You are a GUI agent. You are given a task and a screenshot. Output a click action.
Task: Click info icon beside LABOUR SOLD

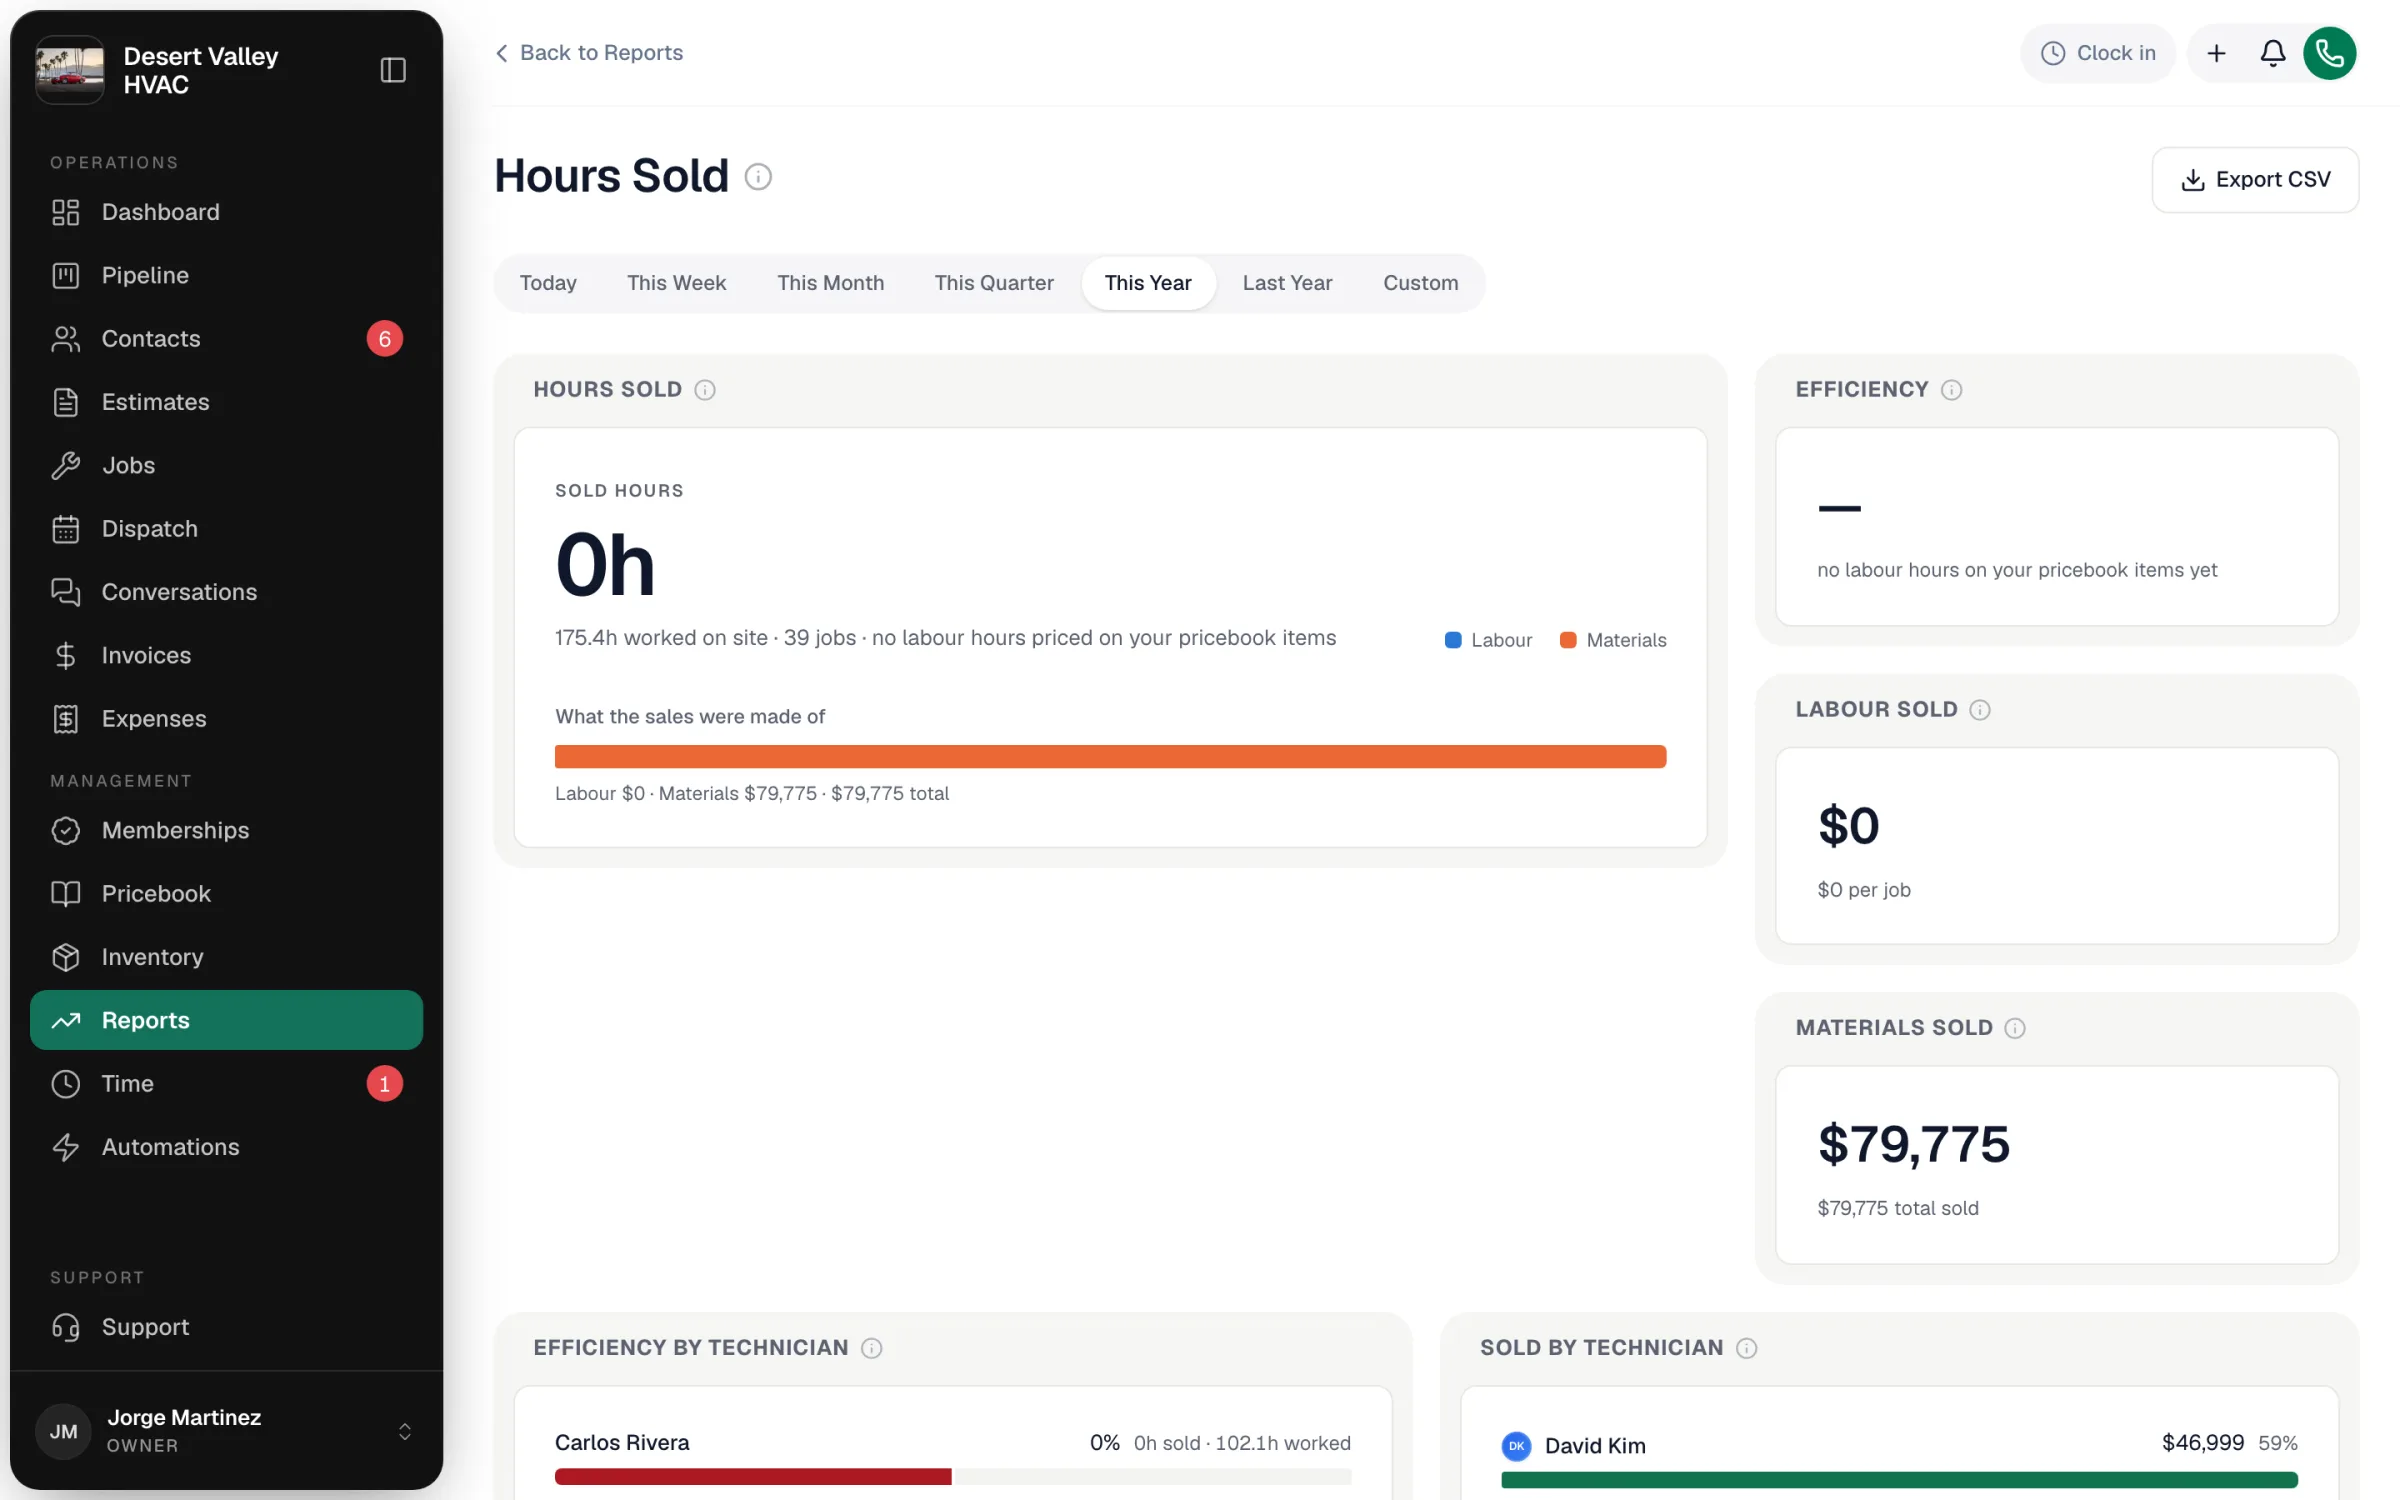click(x=1979, y=710)
